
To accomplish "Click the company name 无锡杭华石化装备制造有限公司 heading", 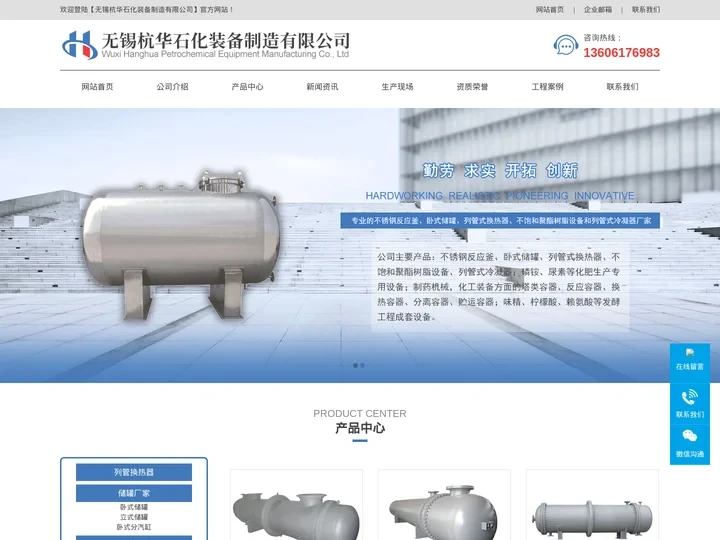I will [225, 41].
